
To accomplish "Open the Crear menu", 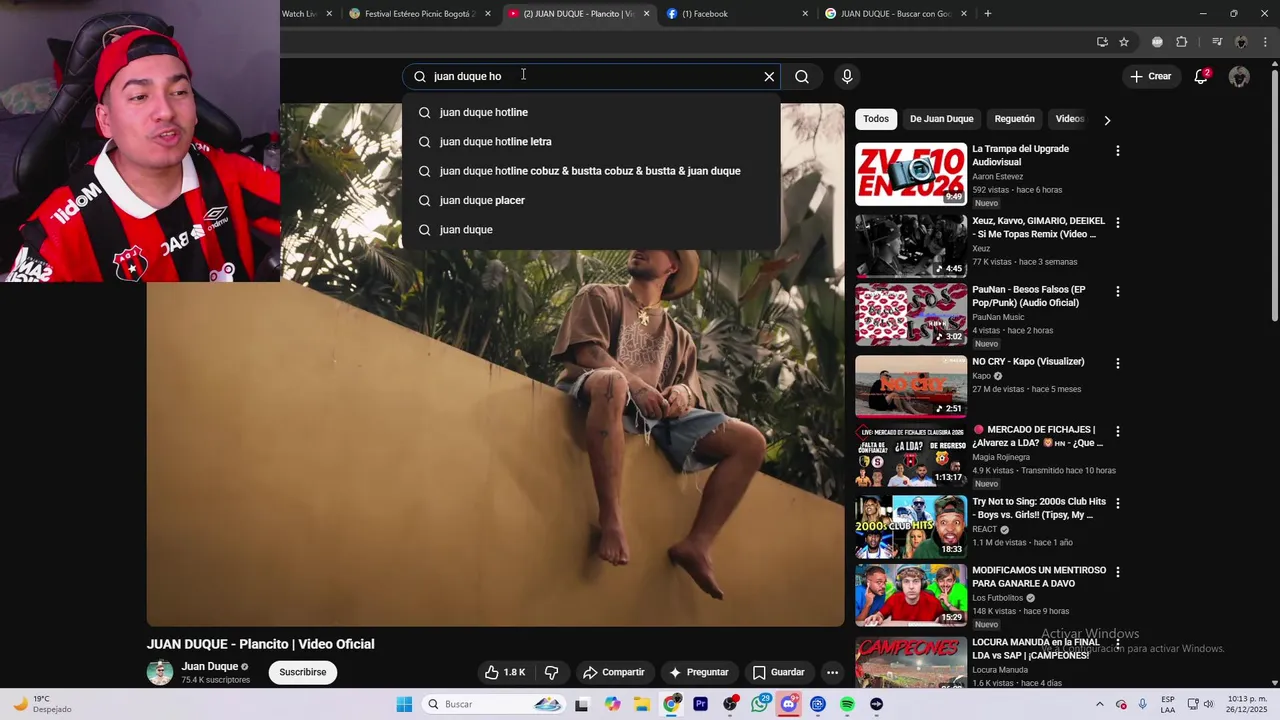I will coord(1150,76).
